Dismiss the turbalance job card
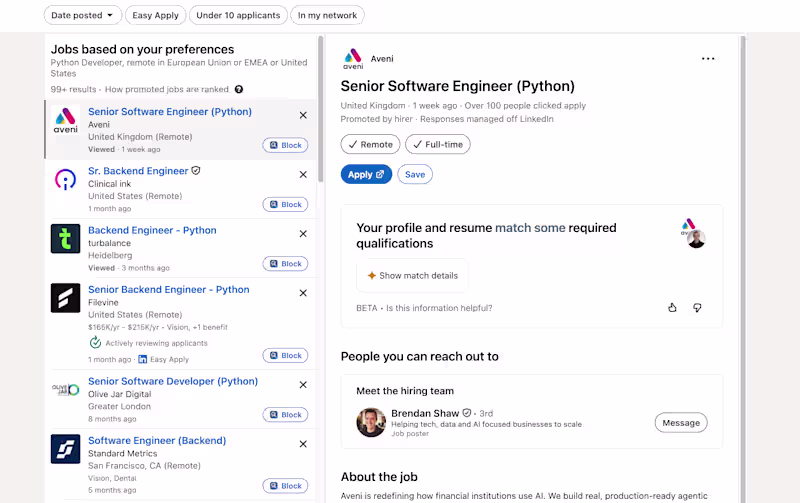The height and width of the screenshot is (503, 800). click(x=303, y=234)
